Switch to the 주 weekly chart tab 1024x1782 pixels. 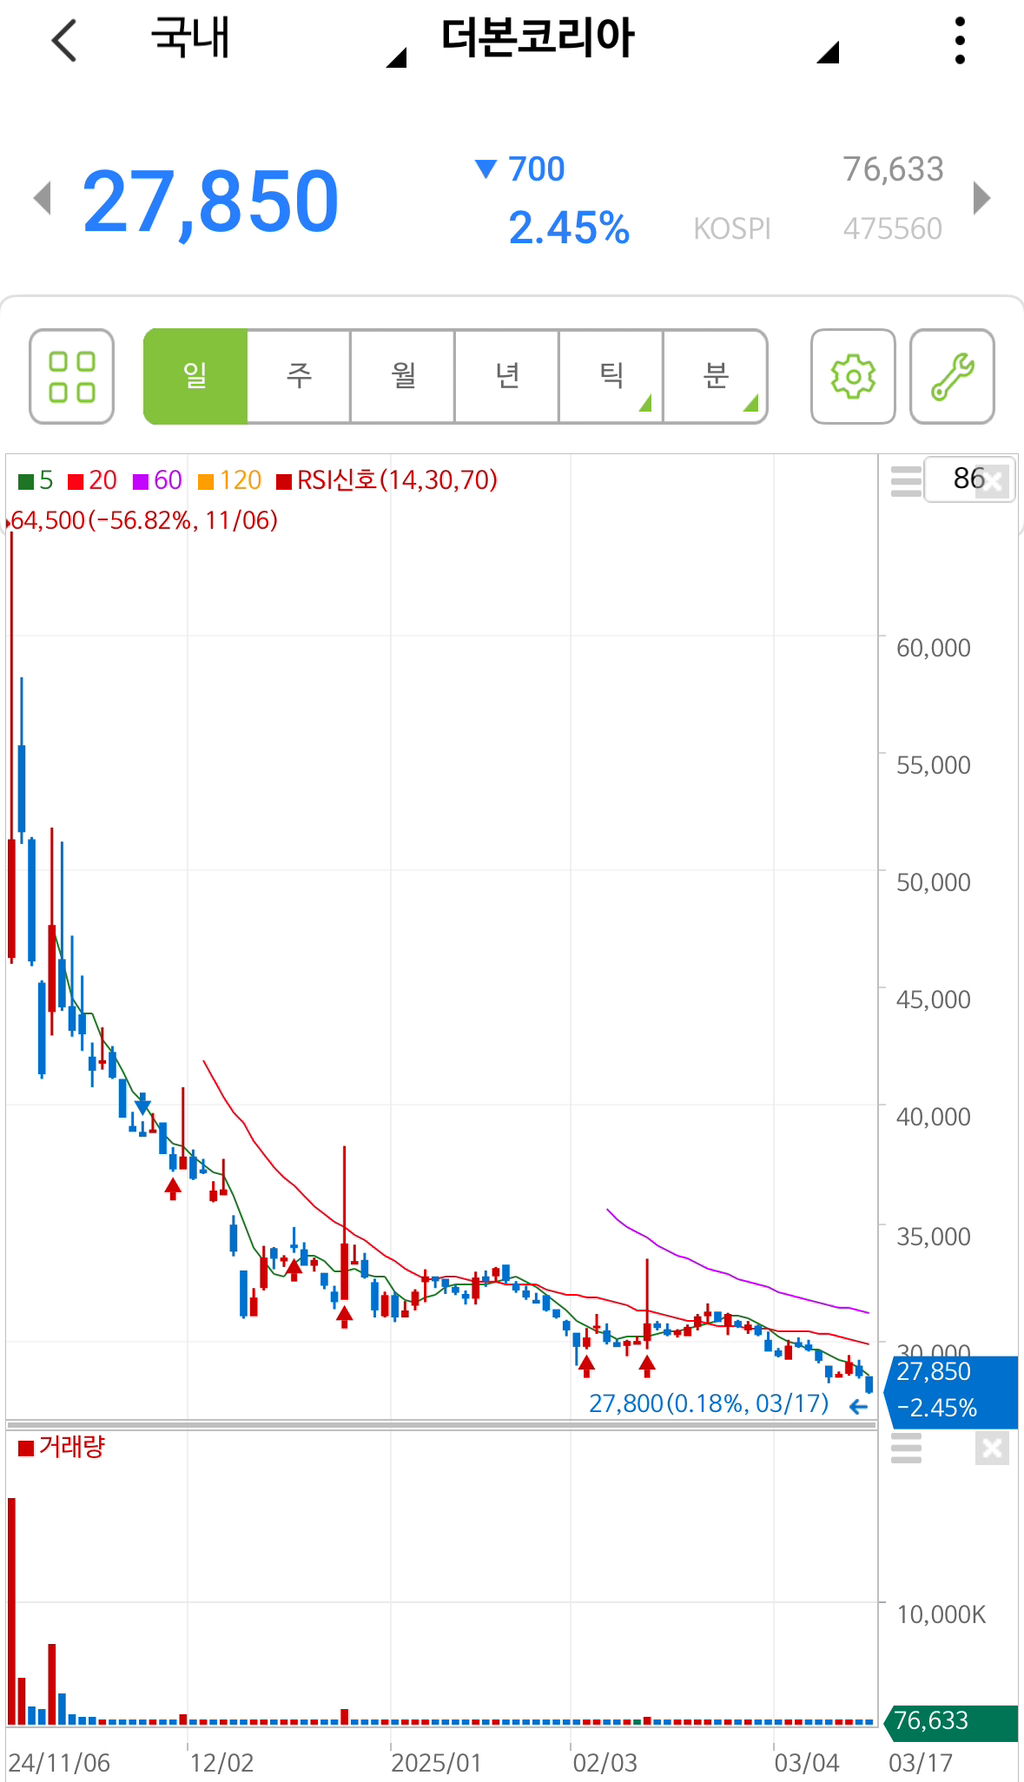299,376
